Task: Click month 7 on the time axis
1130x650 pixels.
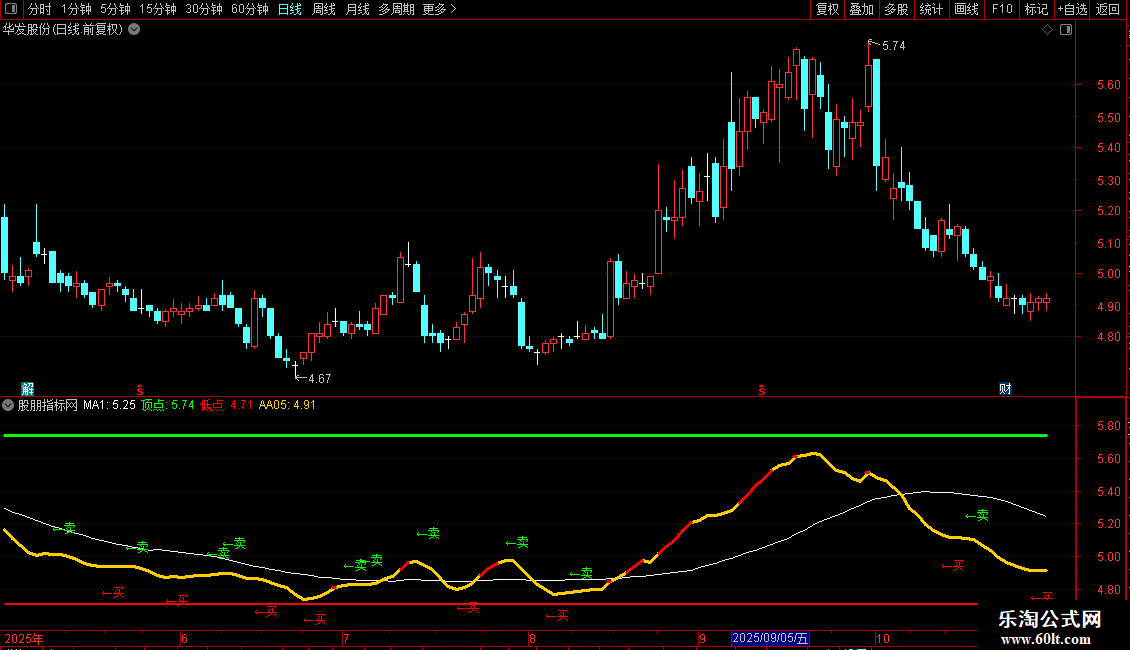Action: point(346,638)
